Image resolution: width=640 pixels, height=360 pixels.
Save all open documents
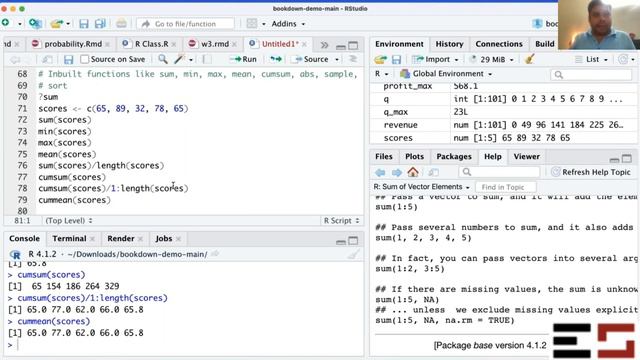pyautogui.click(x=100, y=24)
